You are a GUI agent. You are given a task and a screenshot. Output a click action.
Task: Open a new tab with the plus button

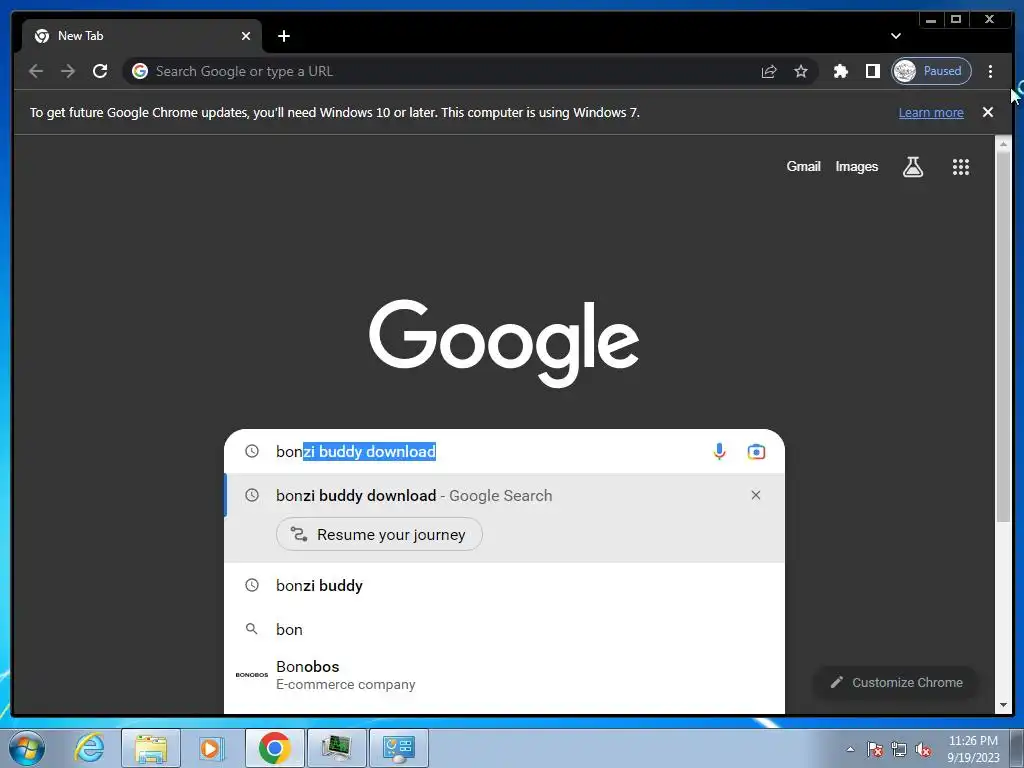pyautogui.click(x=283, y=36)
